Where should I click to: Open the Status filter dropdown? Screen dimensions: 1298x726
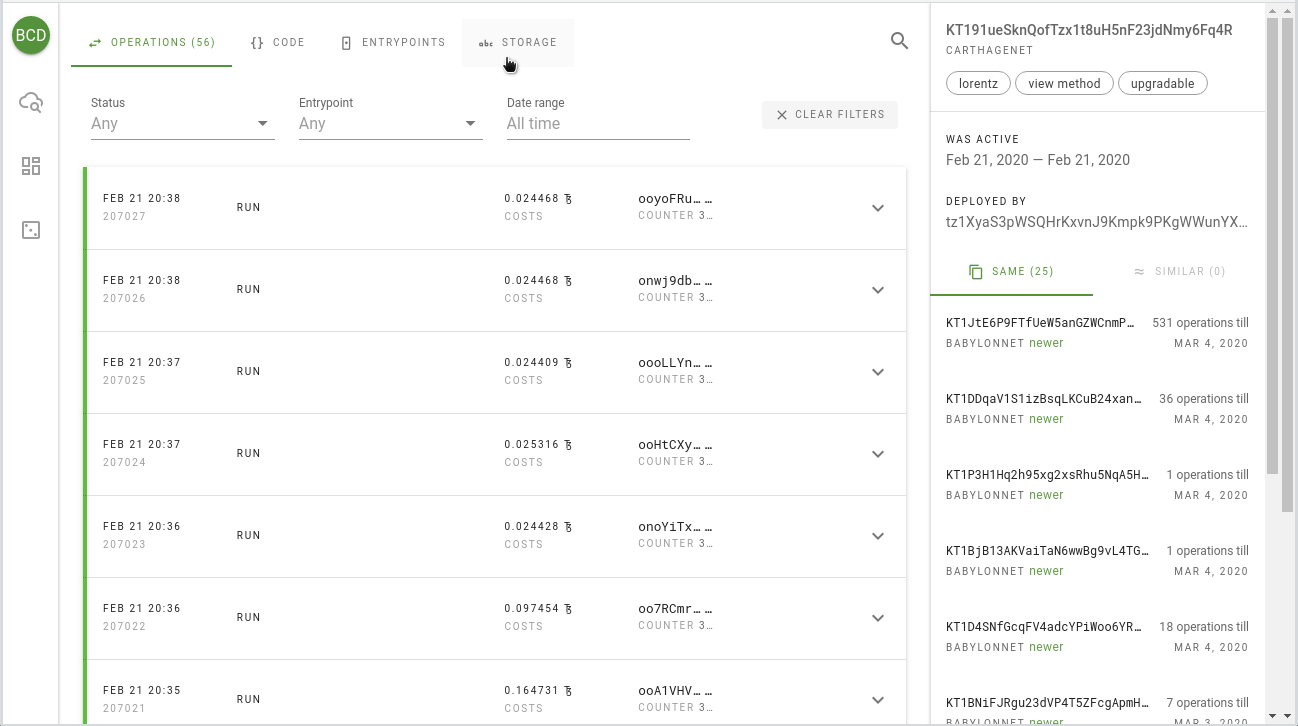point(182,124)
